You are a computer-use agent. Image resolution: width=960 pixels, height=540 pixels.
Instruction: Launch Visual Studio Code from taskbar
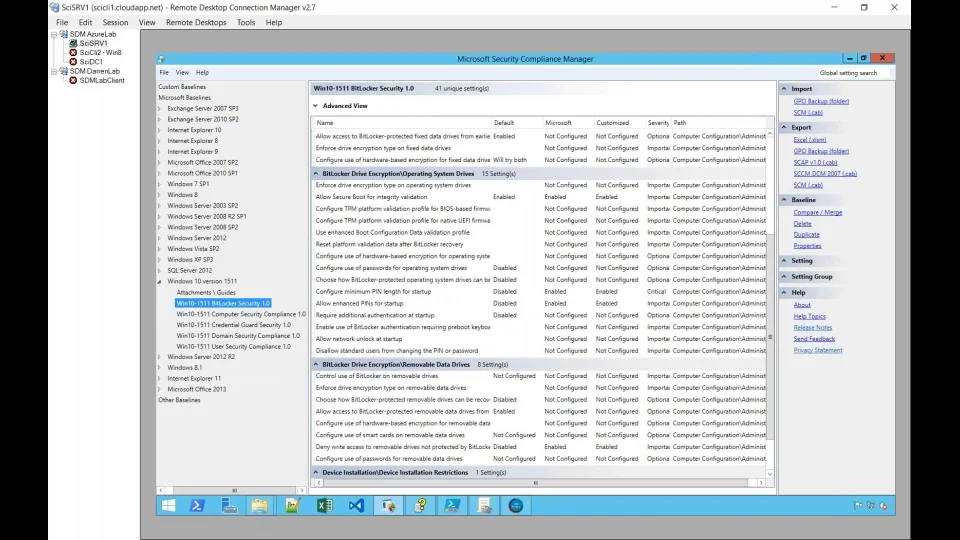(x=356, y=506)
